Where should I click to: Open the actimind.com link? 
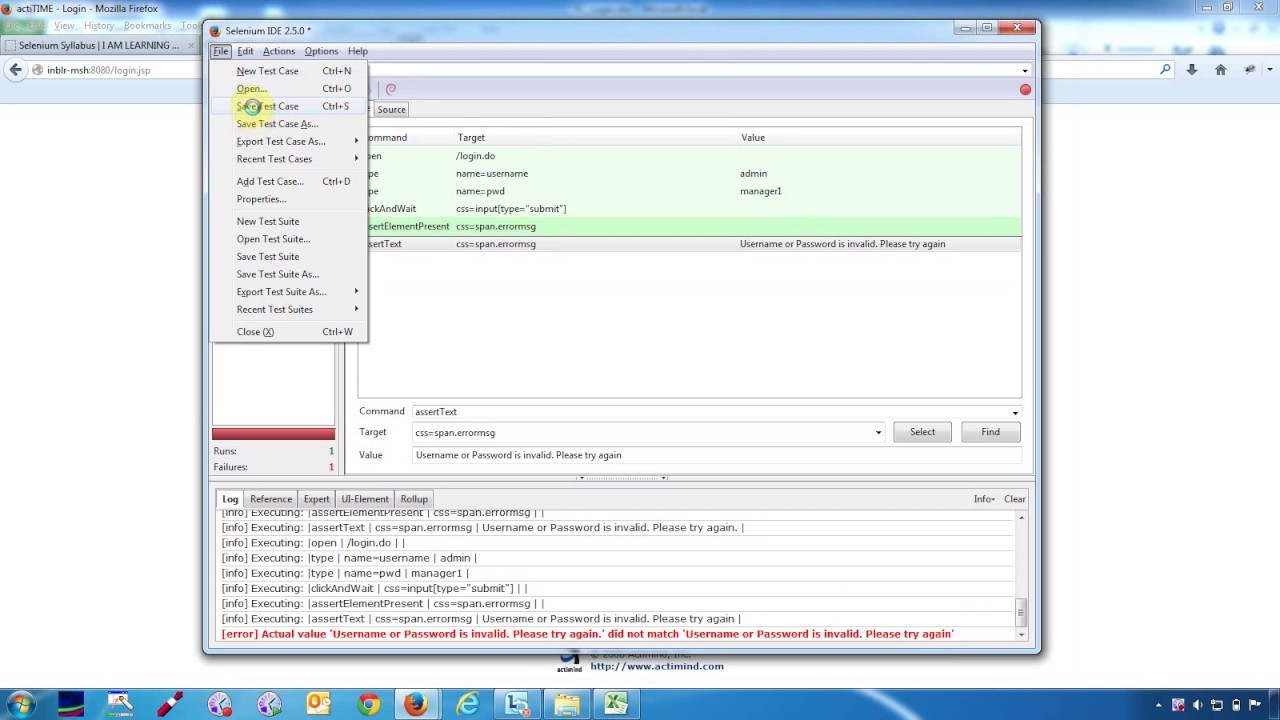click(657, 667)
